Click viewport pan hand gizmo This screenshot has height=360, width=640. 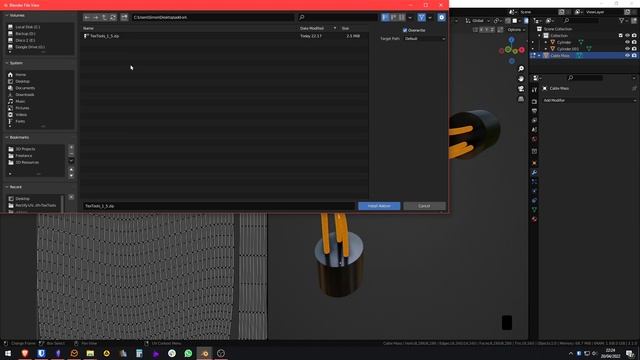click(521, 79)
